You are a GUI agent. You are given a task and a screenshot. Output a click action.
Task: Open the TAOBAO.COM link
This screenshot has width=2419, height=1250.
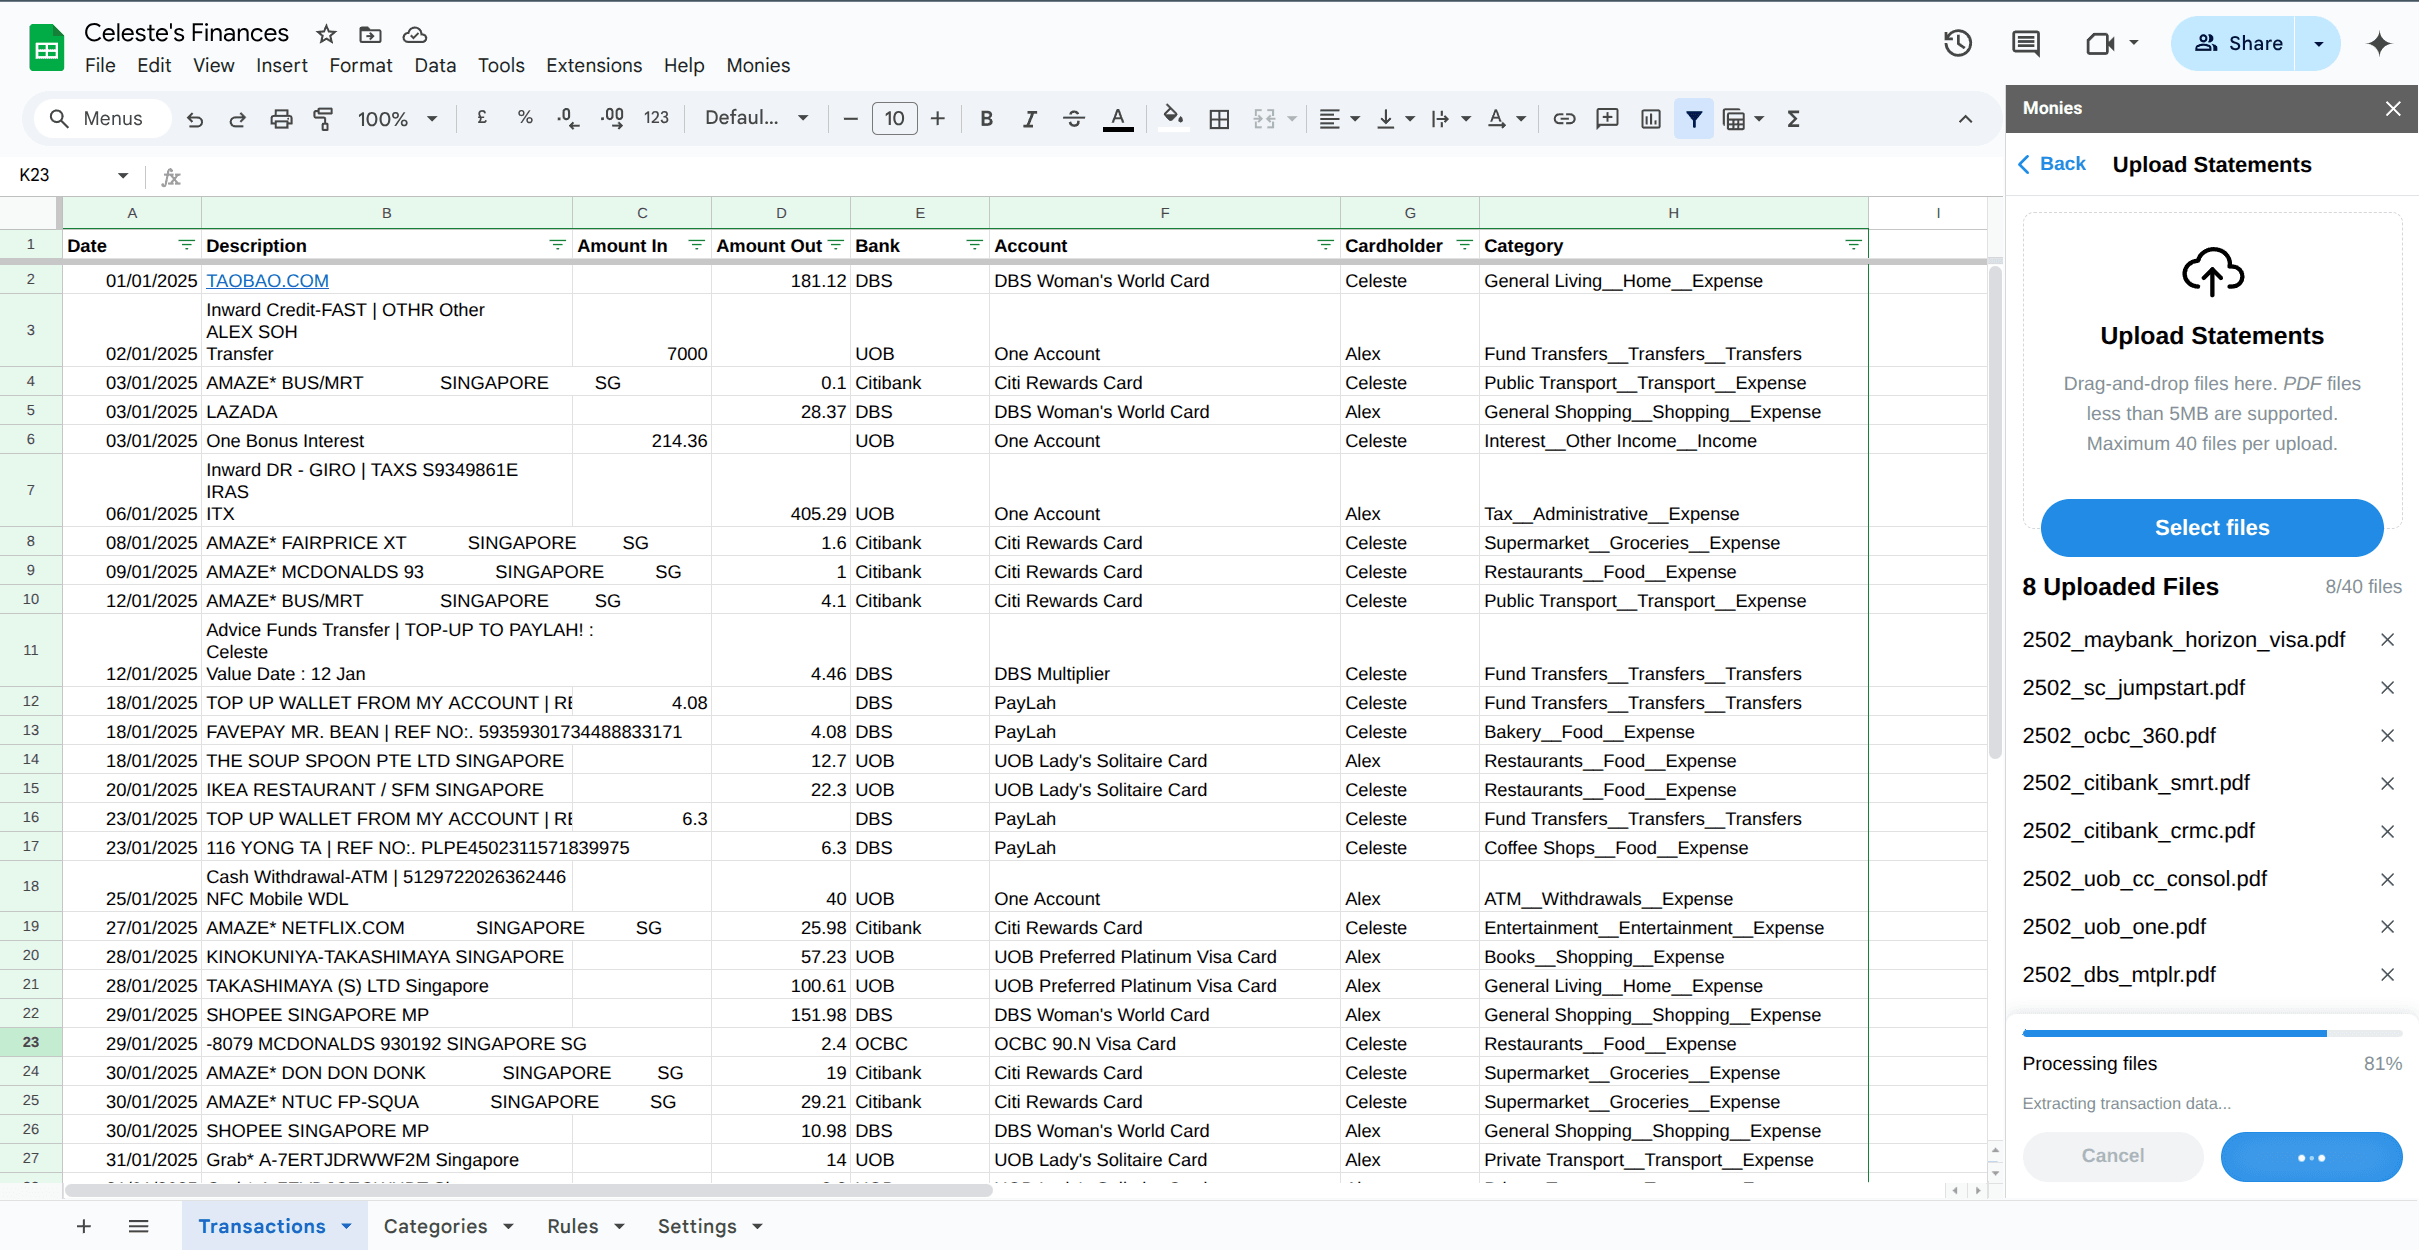(x=267, y=281)
